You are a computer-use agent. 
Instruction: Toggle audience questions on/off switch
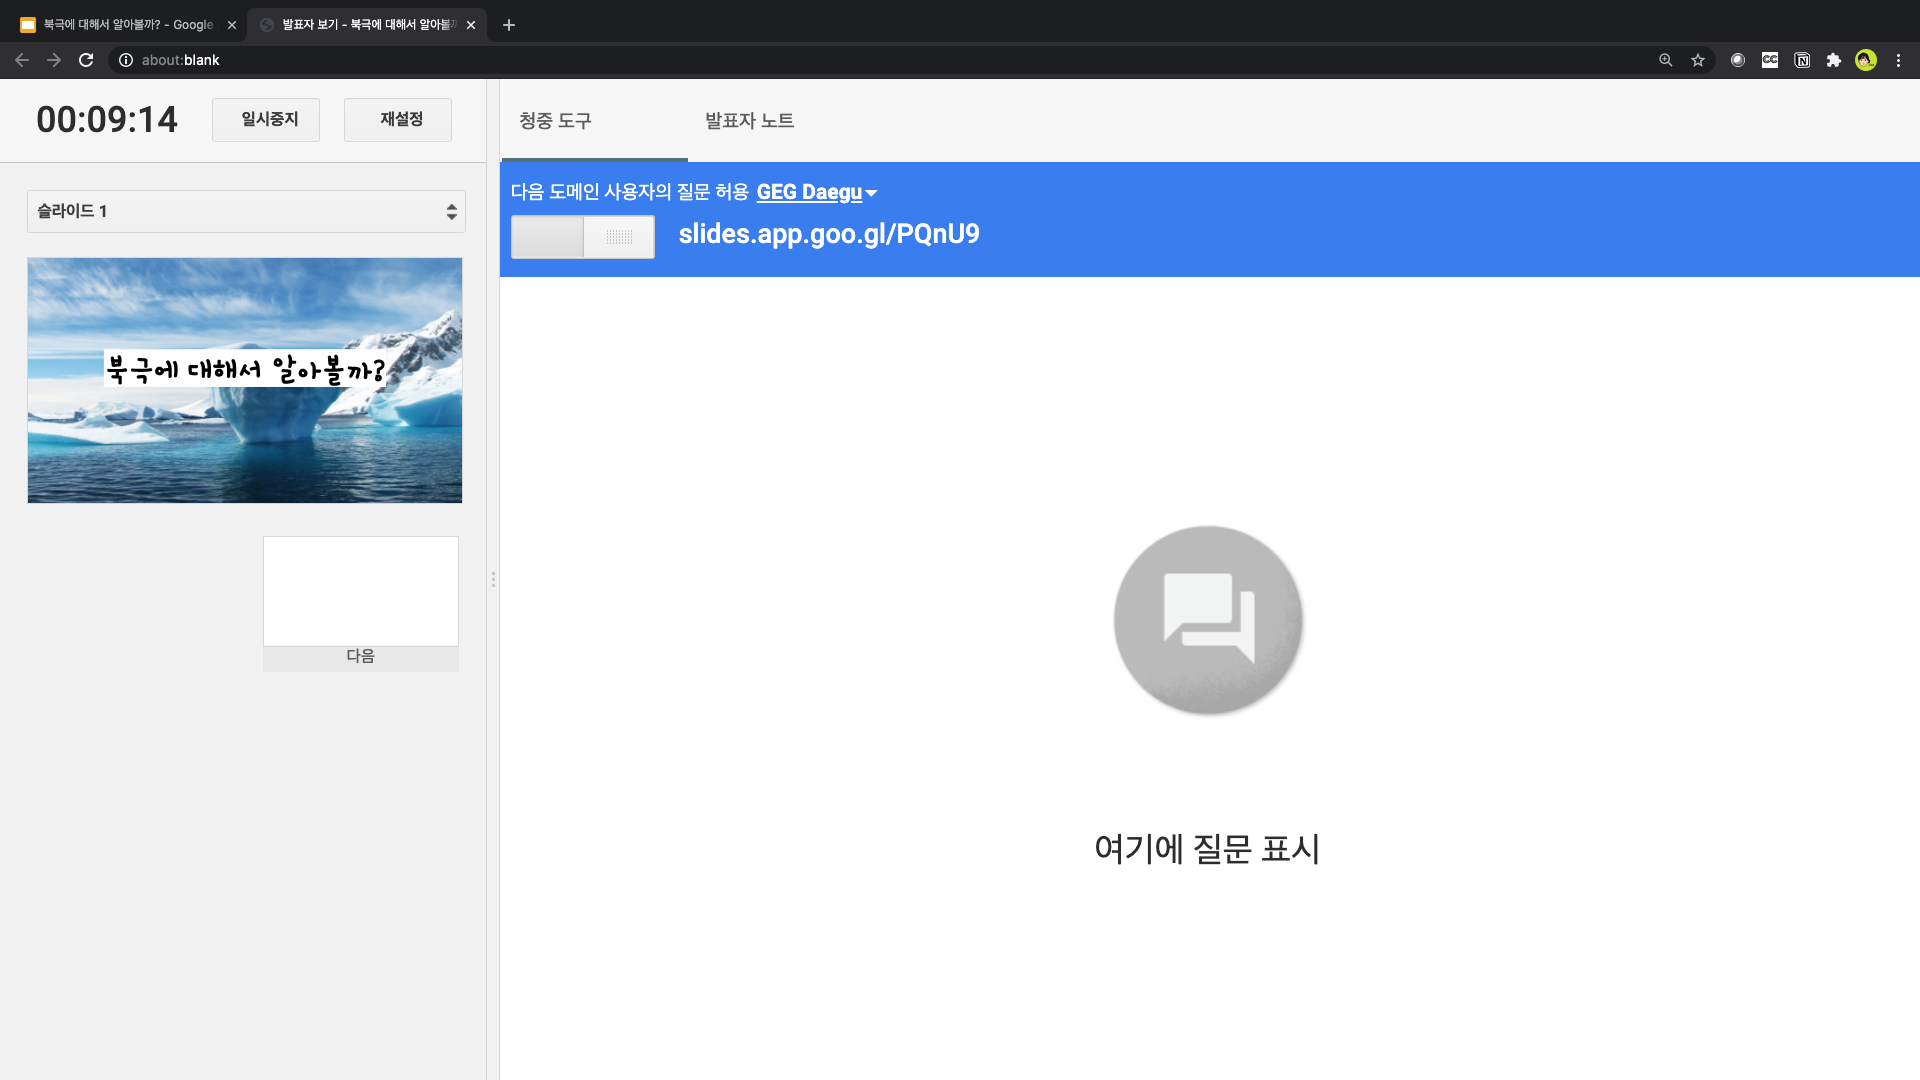pos(583,237)
